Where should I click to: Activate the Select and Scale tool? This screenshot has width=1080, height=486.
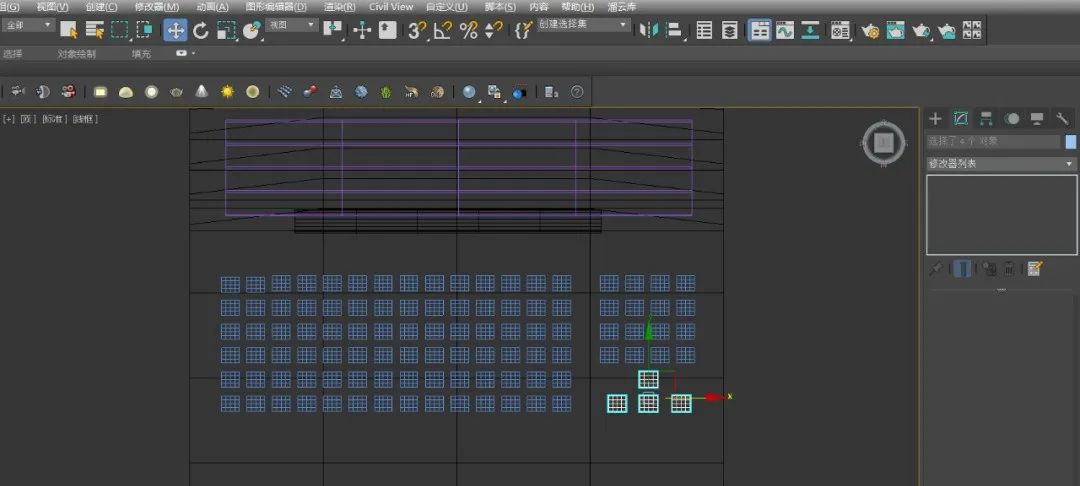(x=226, y=30)
